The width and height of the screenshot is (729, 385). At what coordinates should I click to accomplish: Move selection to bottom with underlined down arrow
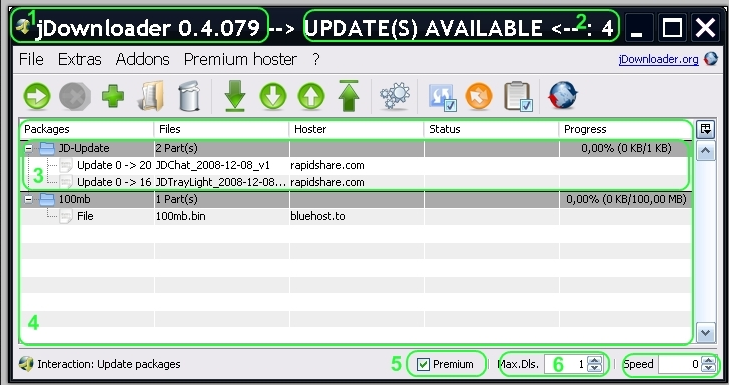235,96
